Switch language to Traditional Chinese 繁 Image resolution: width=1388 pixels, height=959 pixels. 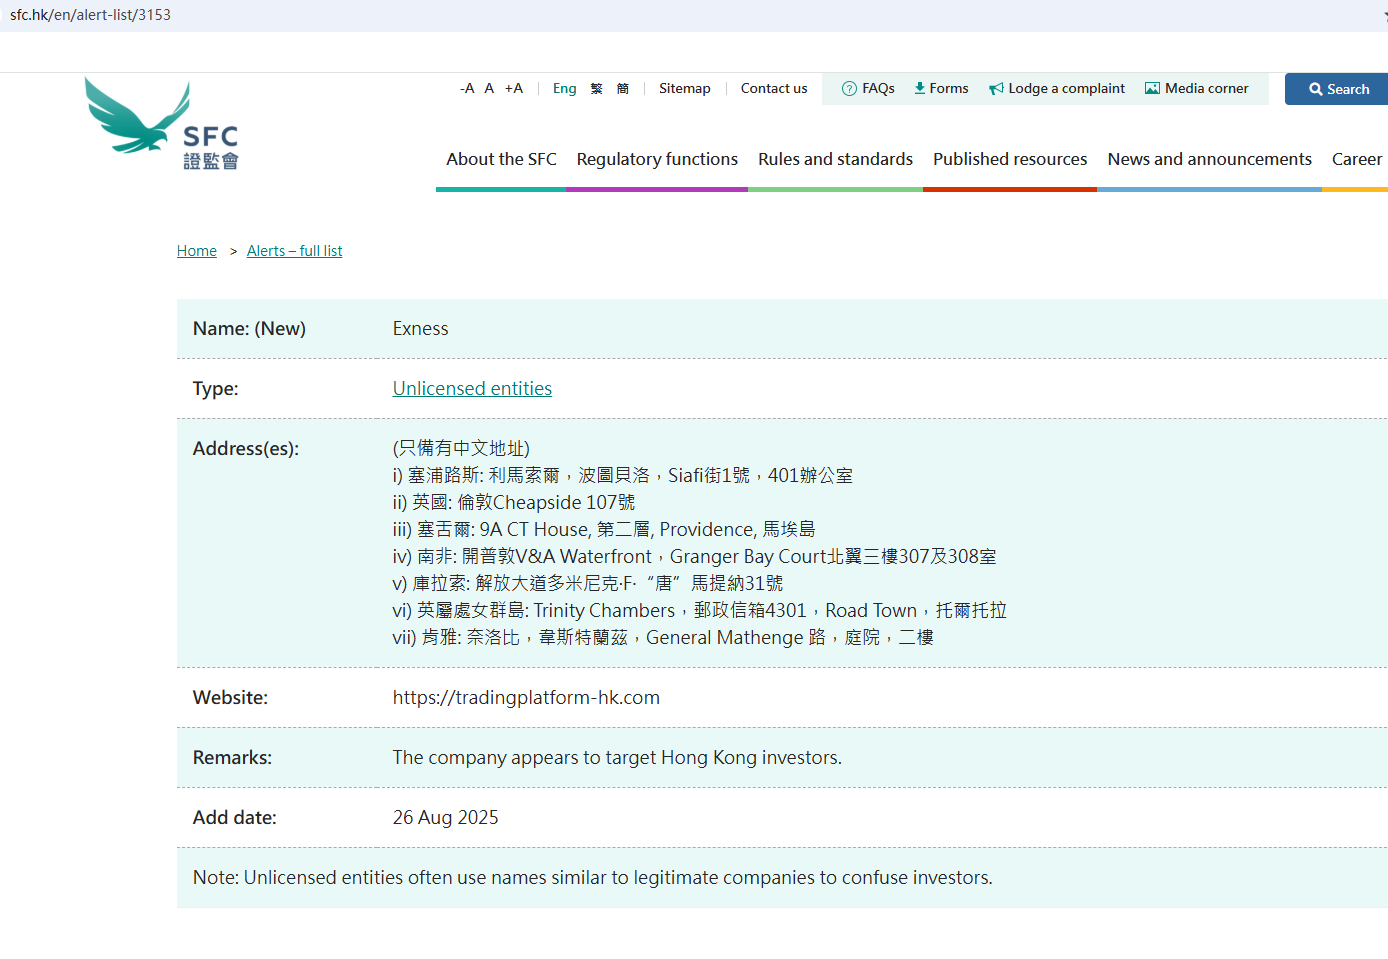coord(596,89)
